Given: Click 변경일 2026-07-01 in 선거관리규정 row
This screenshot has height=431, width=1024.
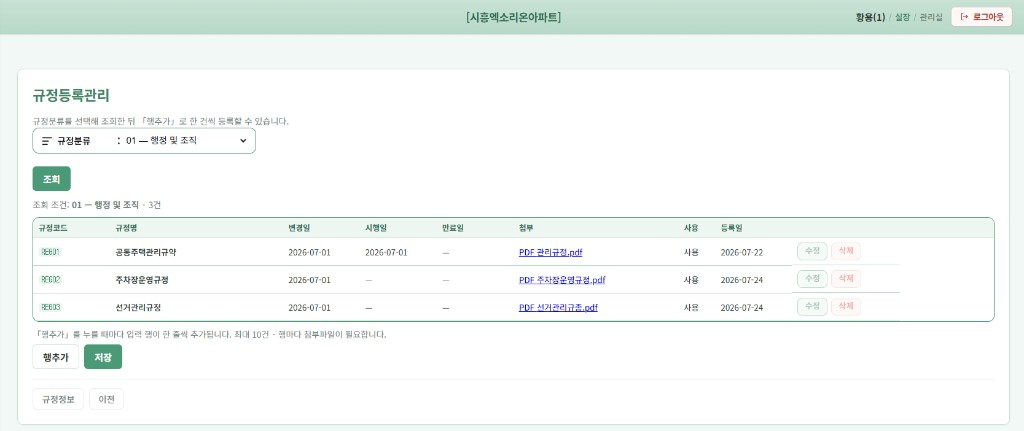Looking at the screenshot, I should click(x=310, y=308).
